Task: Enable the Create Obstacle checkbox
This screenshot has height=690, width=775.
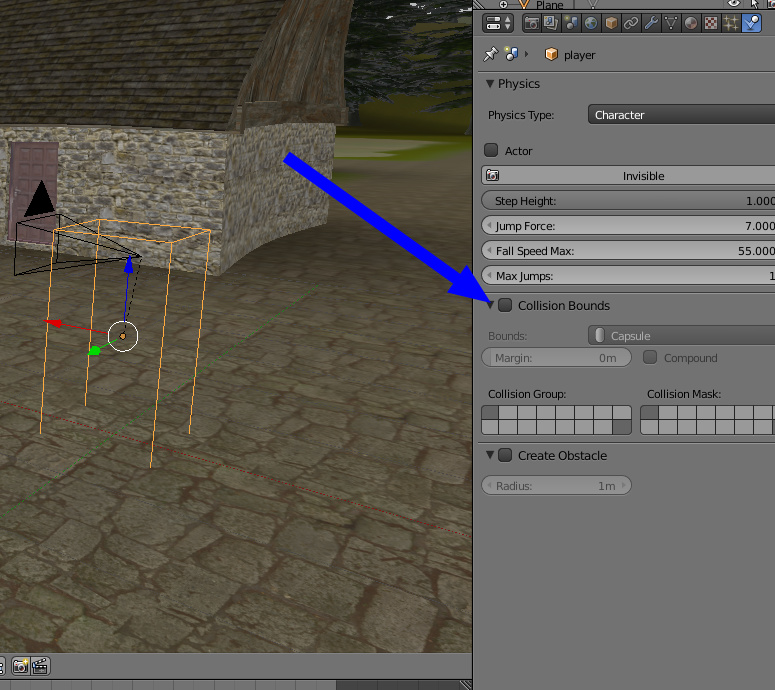Action: point(505,455)
